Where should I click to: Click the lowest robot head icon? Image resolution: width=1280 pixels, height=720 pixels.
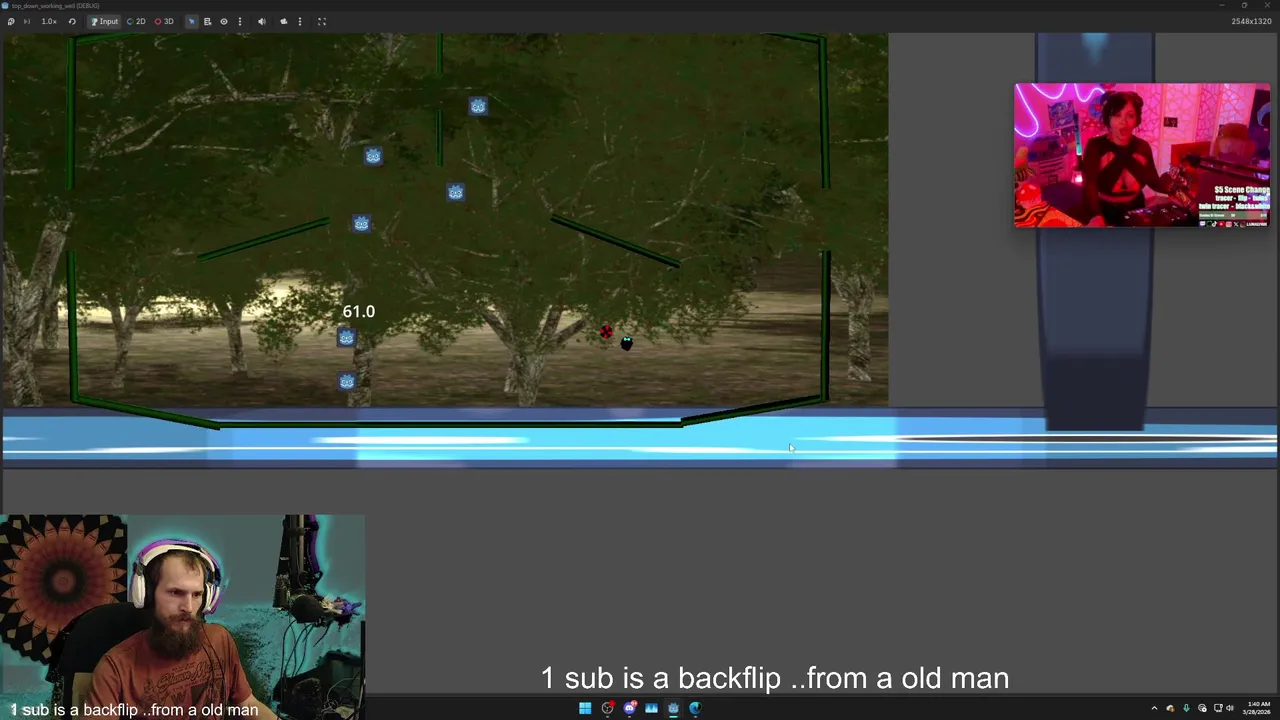pyautogui.click(x=347, y=381)
